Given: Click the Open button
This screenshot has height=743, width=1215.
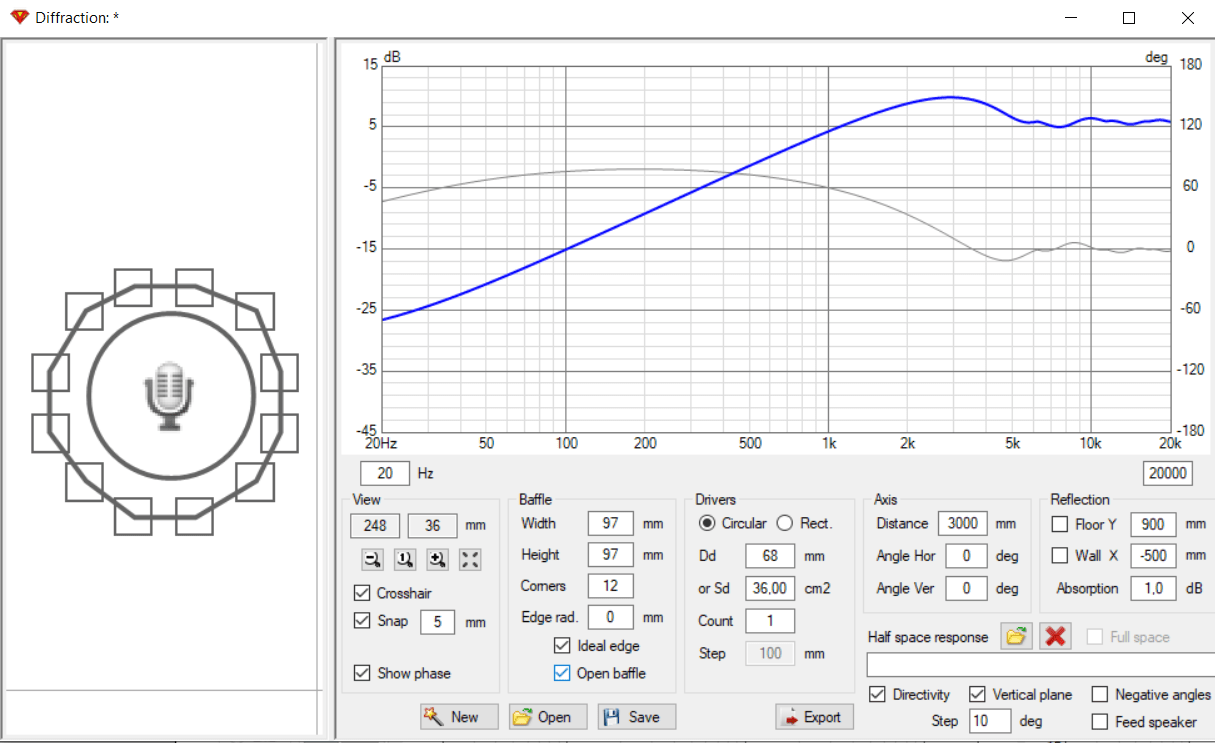Looking at the screenshot, I should pyautogui.click(x=548, y=716).
